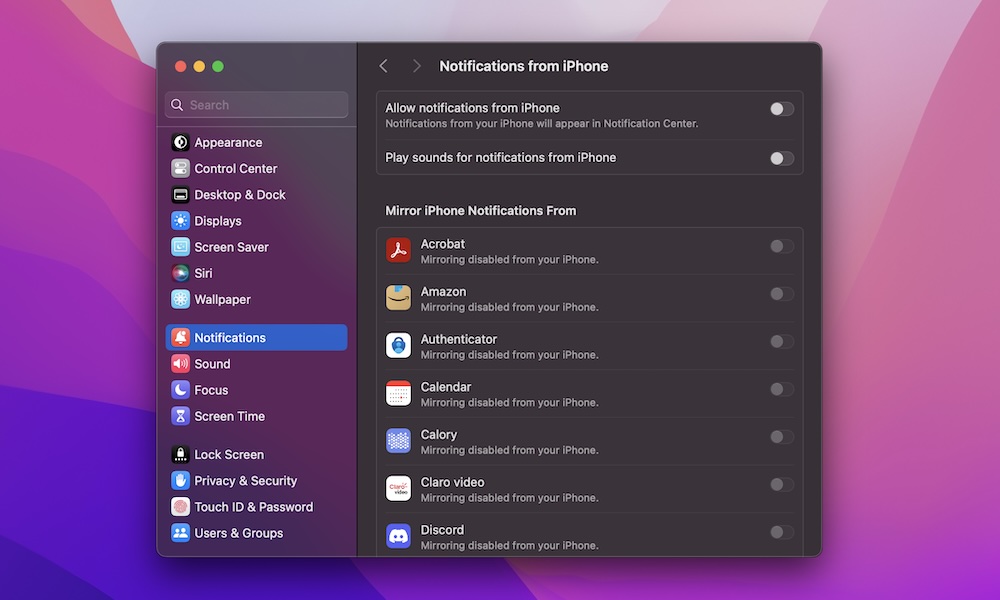This screenshot has height=600, width=1000.
Task: Click the Discord app icon
Action: coord(398,537)
